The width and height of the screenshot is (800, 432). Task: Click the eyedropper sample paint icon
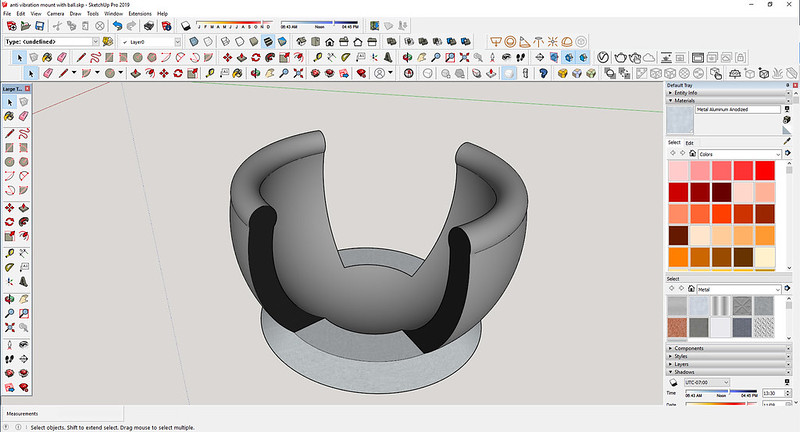pyautogui.click(x=787, y=142)
